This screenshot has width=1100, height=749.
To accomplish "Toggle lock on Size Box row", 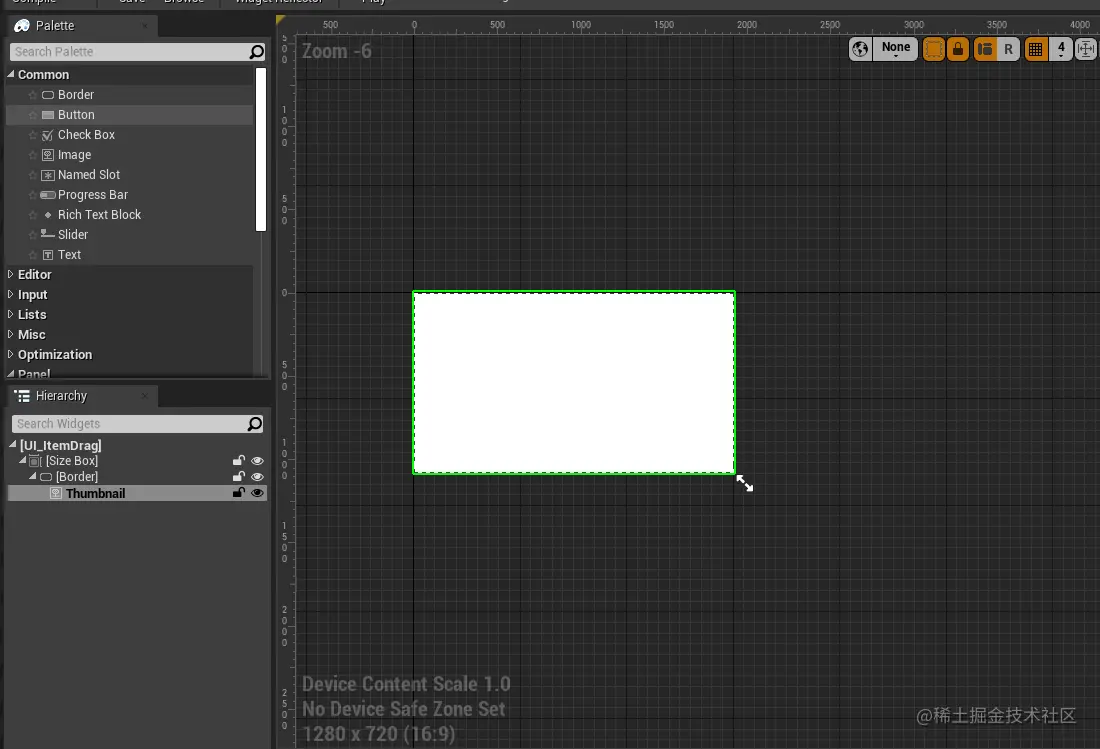I will [239, 461].
